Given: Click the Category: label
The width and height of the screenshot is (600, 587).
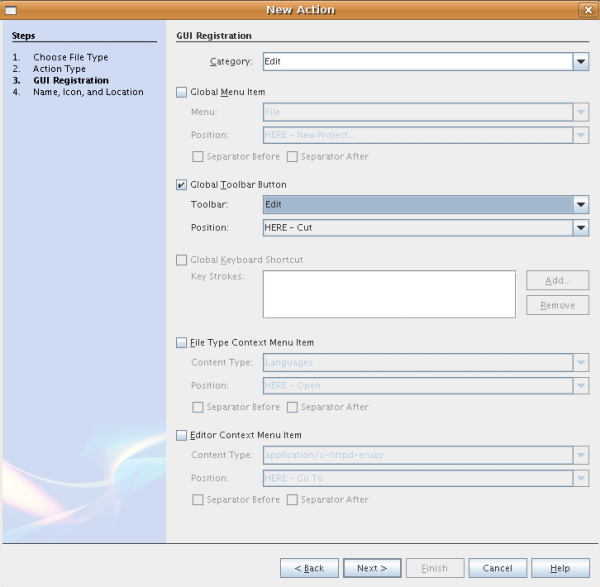Looking at the screenshot, I should point(231,62).
